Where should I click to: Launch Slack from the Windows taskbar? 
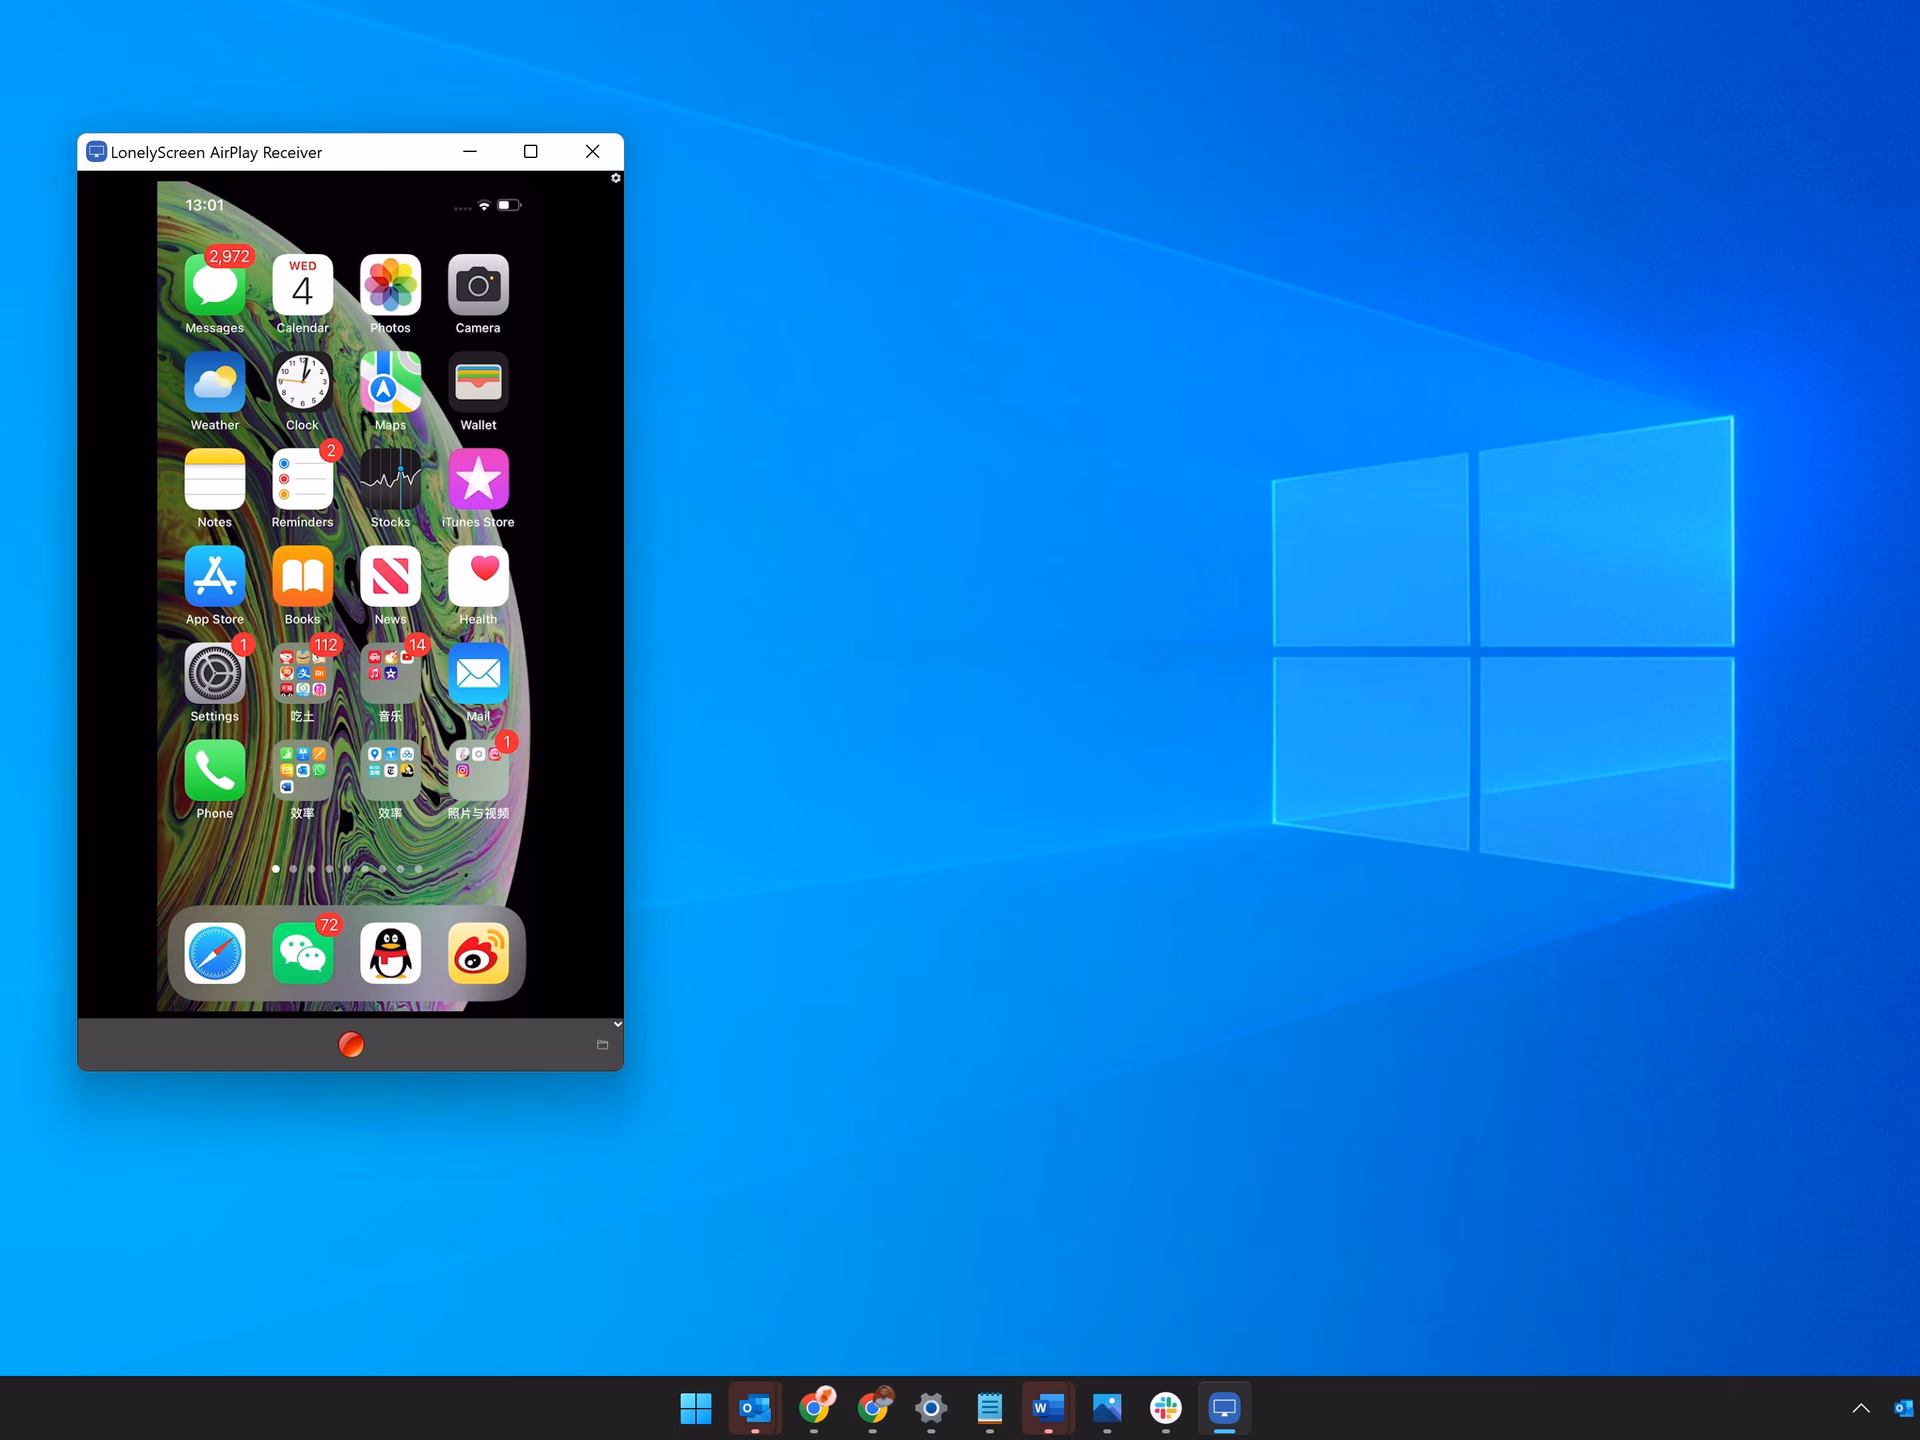(x=1166, y=1408)
